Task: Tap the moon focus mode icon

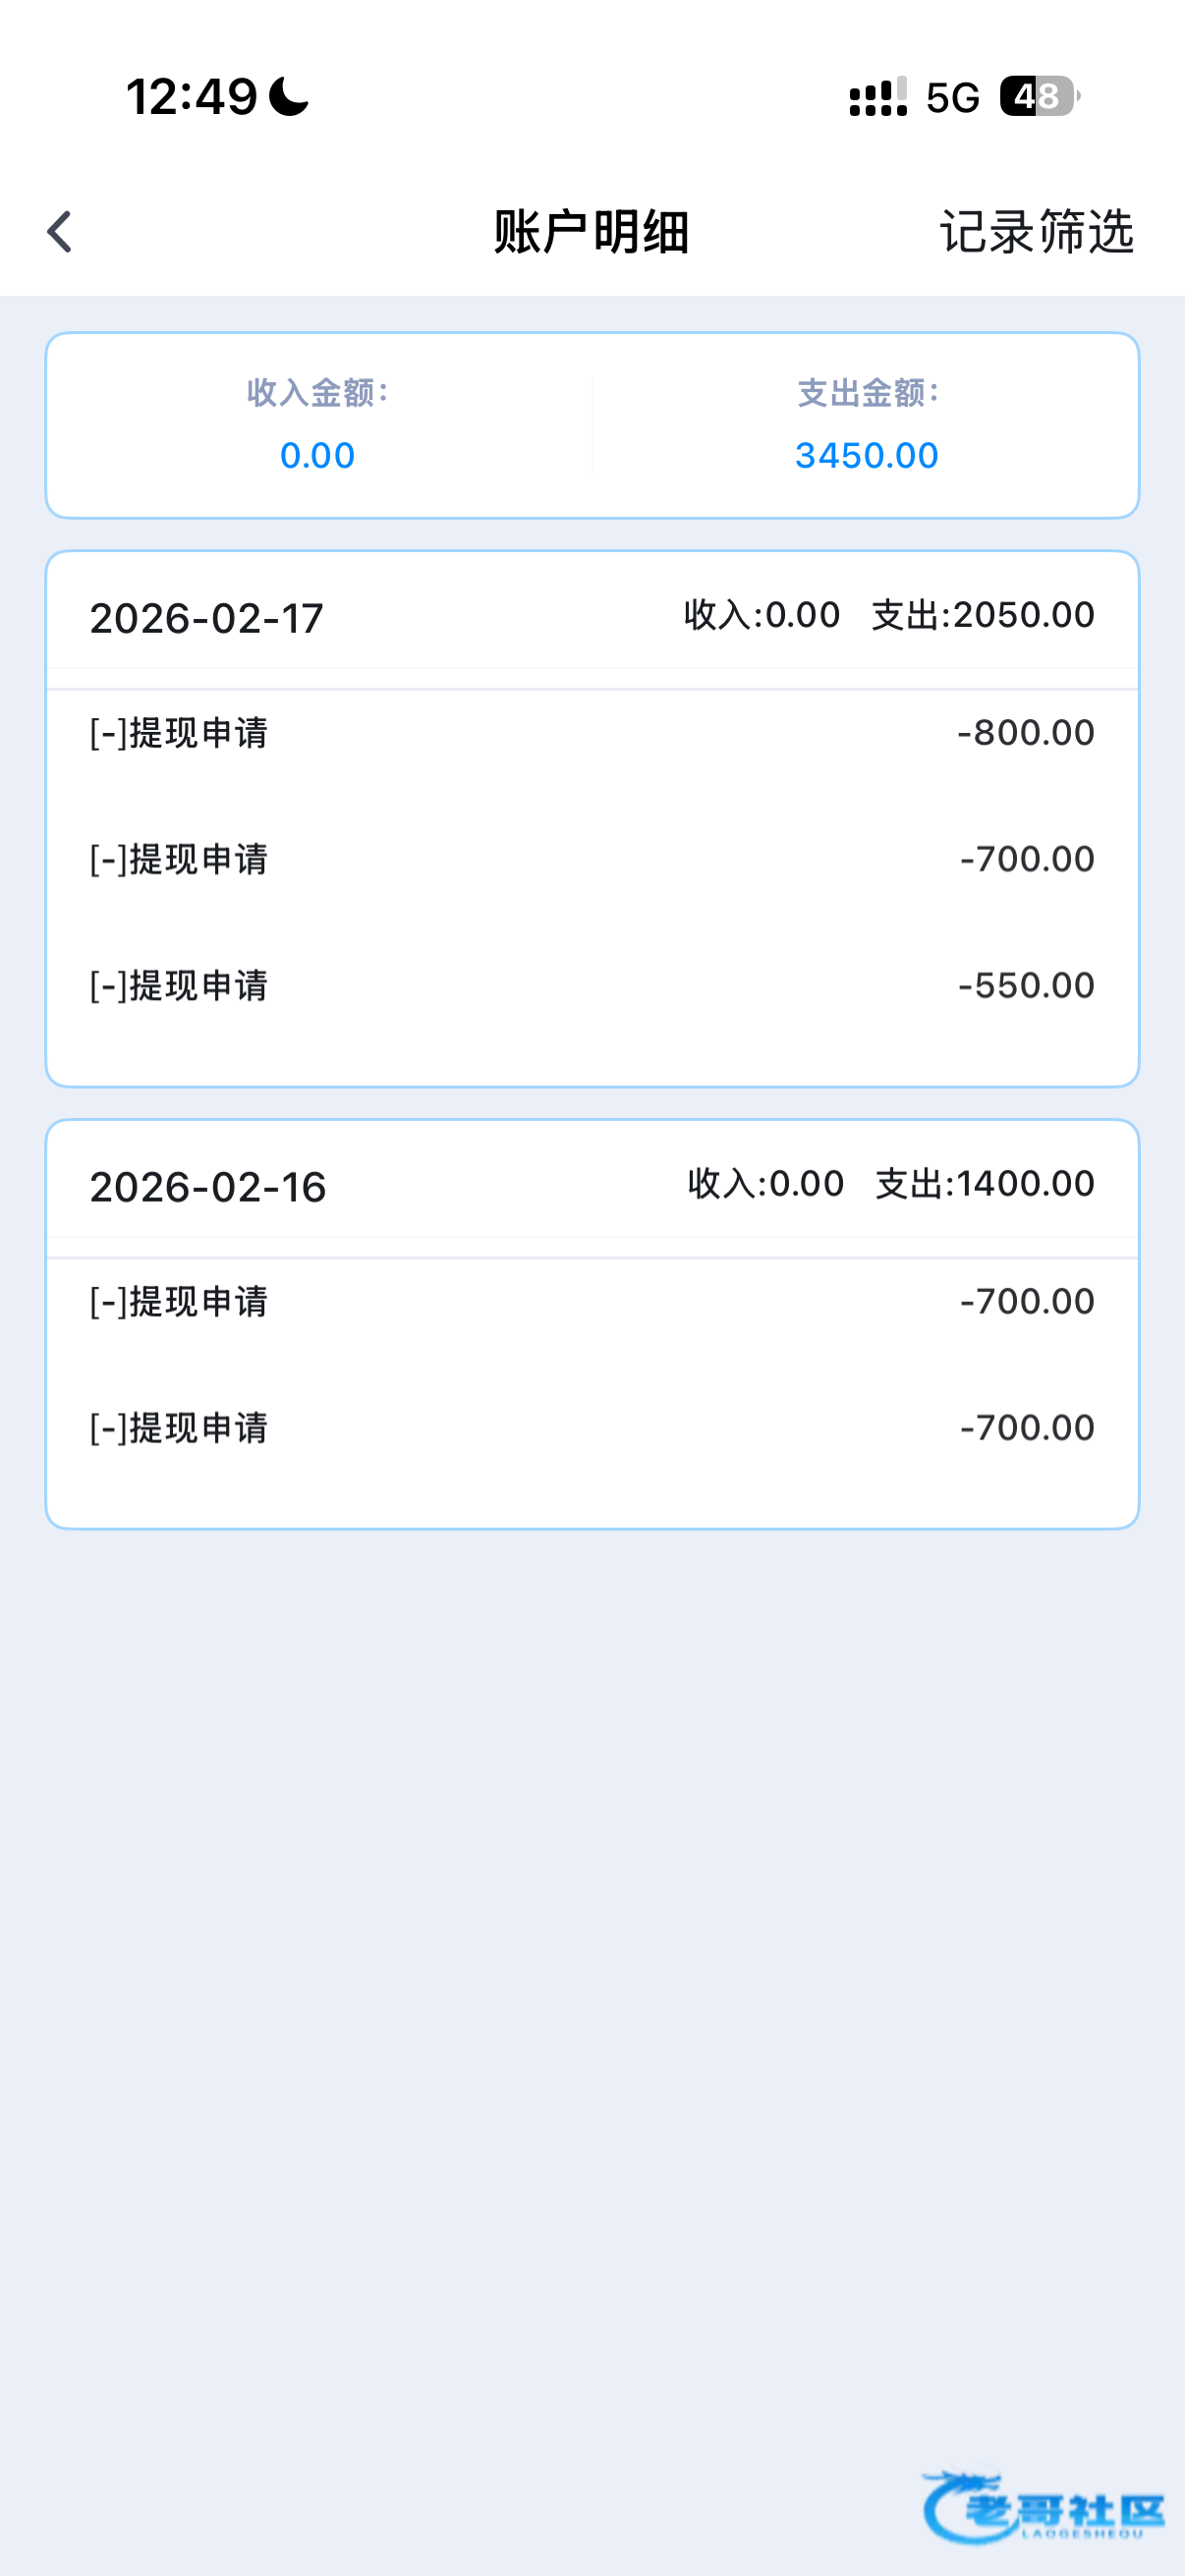Action: coord(289,97)
